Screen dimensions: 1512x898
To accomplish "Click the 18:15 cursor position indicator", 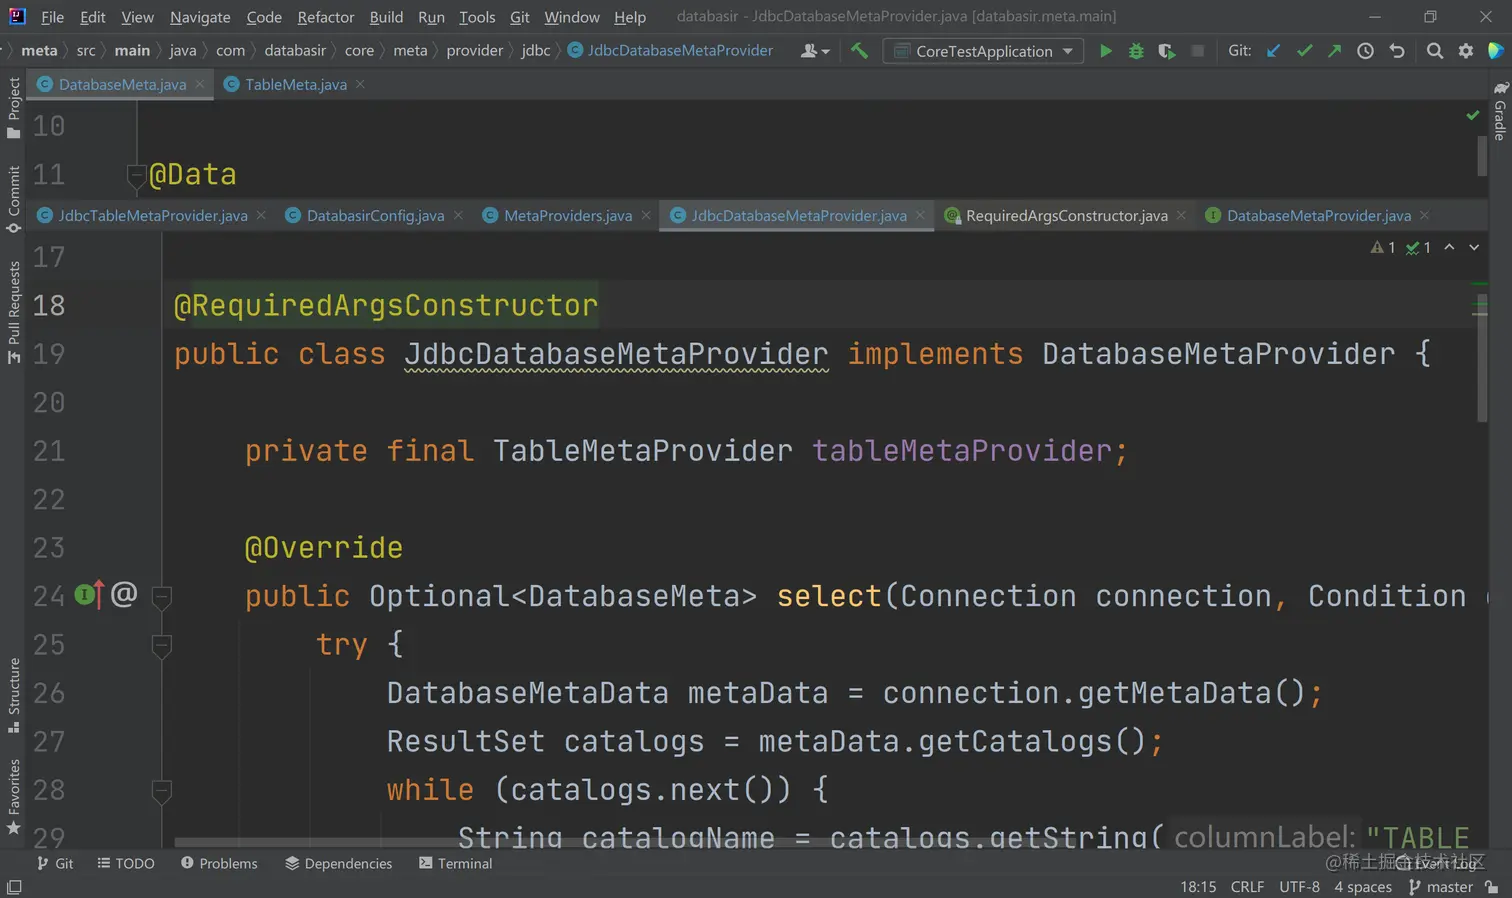I will point(1198,887).
